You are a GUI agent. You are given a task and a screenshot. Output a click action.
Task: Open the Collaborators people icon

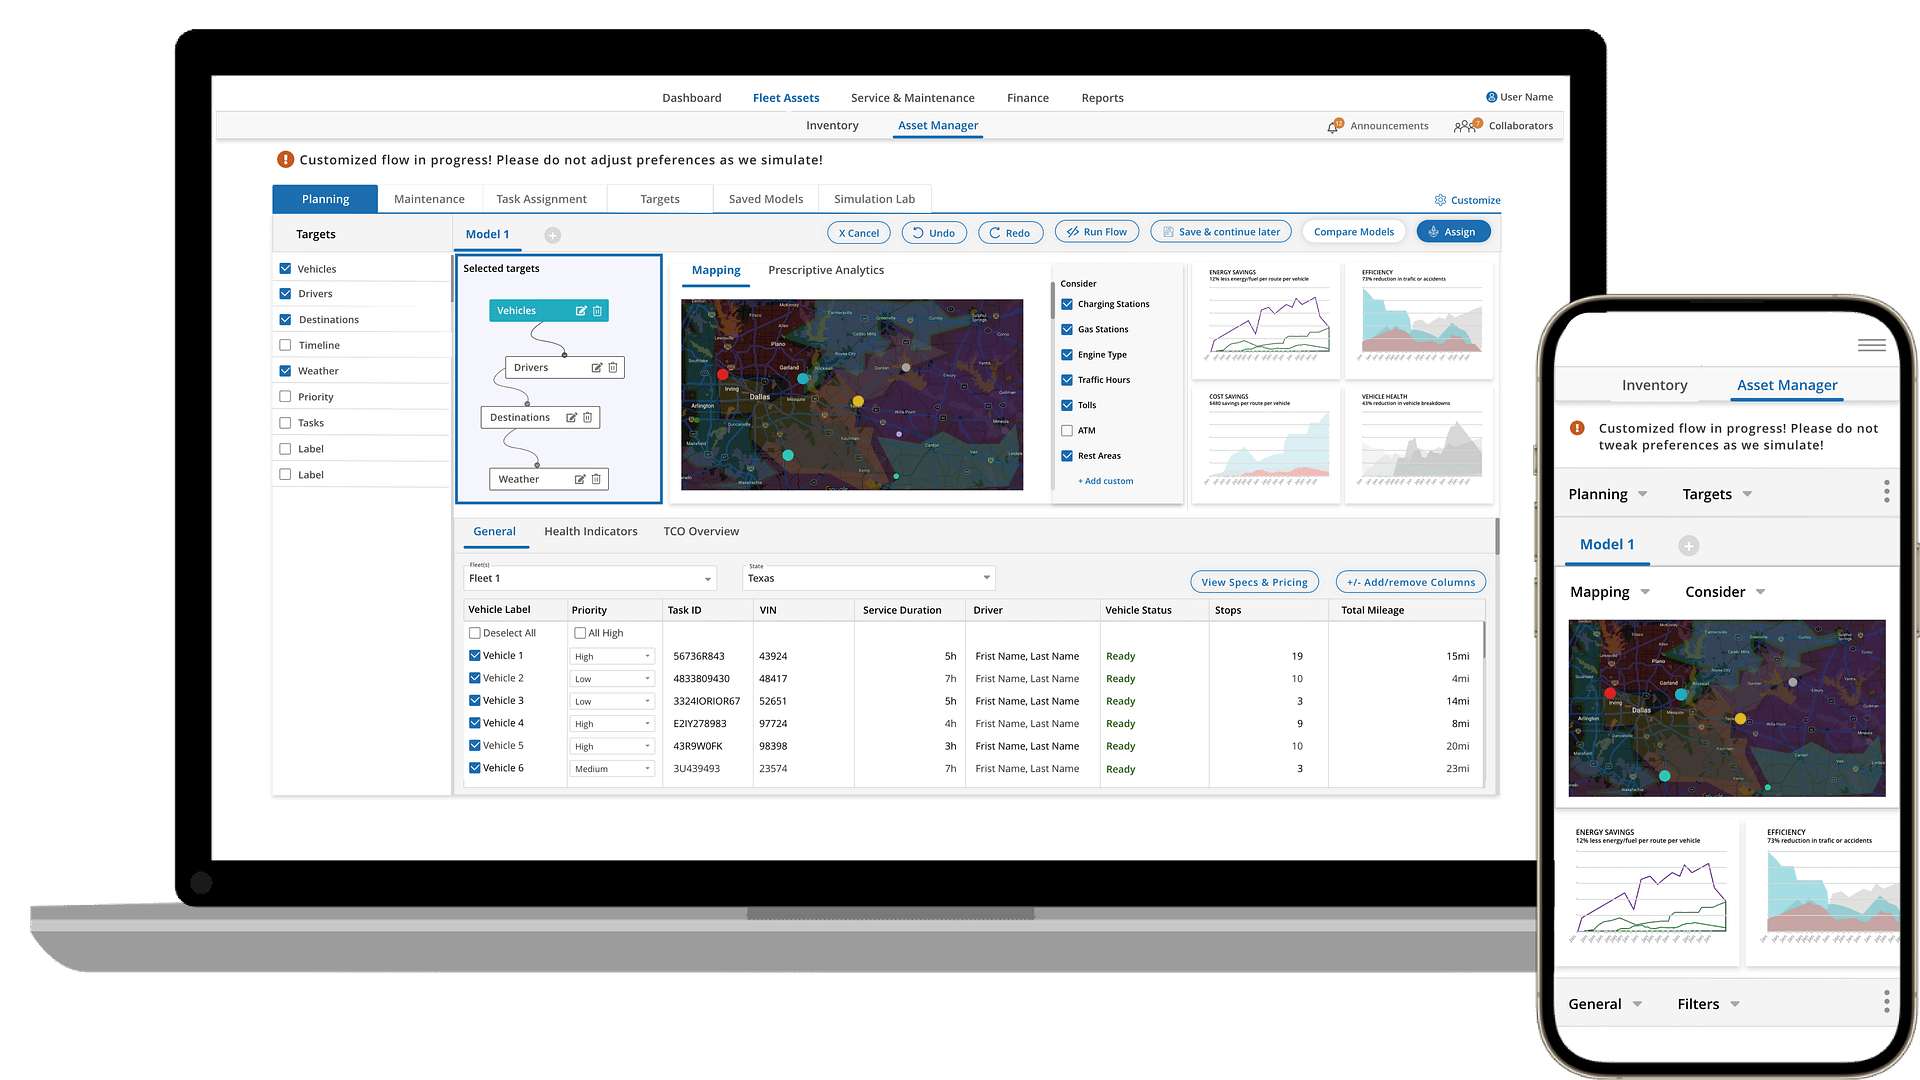(1466, 126)
